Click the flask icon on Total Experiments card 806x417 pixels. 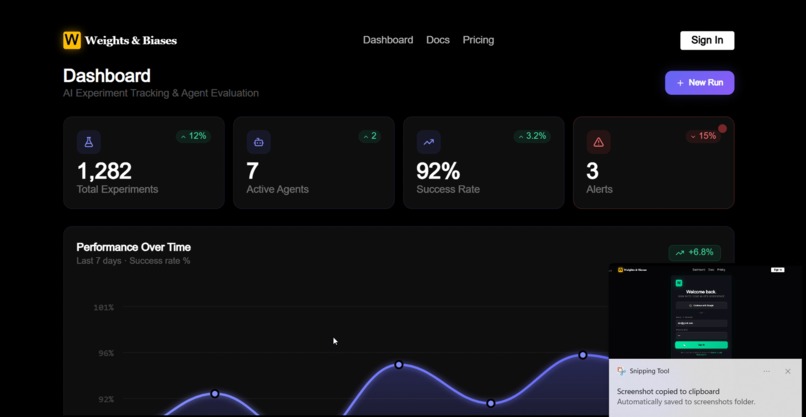tap(89, 142)
